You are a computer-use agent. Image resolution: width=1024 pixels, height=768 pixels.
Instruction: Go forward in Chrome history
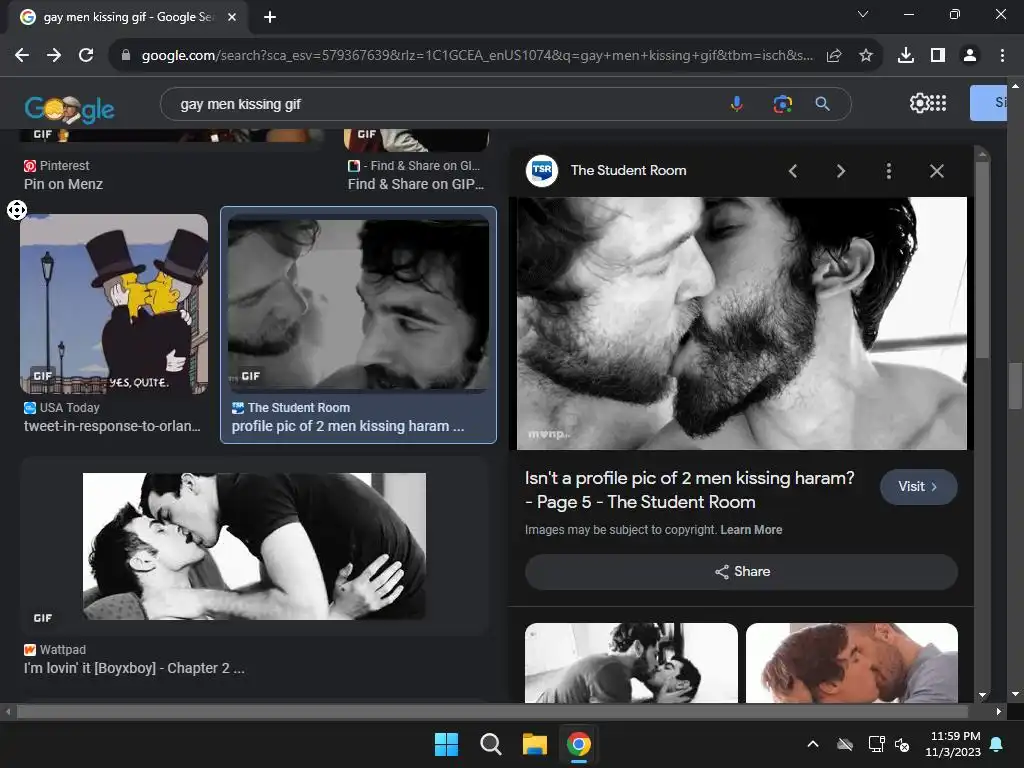click(x=54, y=56)
